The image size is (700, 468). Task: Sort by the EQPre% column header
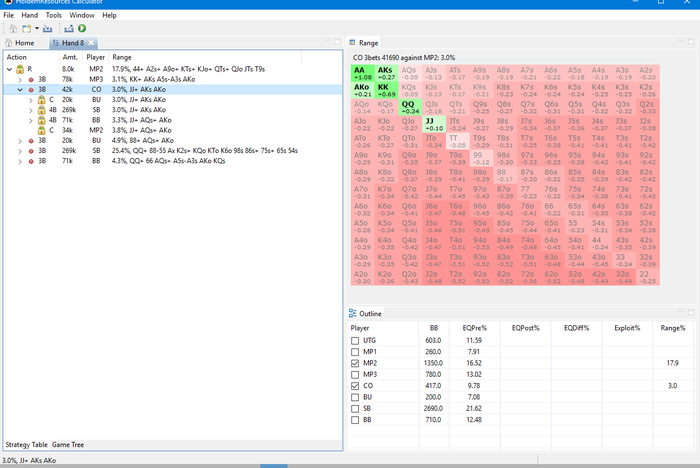click(x=475, y=328)
